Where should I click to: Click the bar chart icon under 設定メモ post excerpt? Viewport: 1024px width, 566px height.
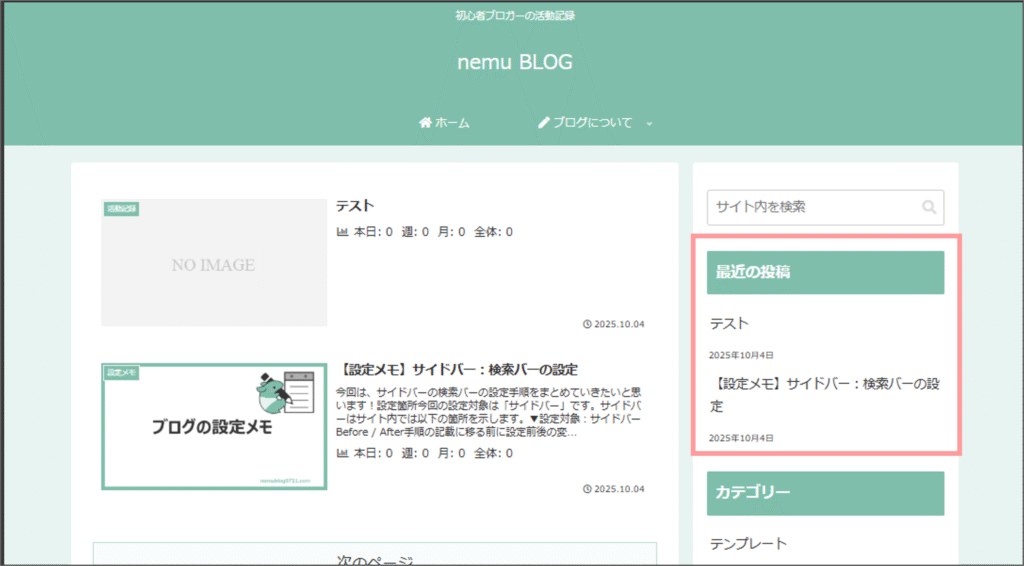pos(343,454)
